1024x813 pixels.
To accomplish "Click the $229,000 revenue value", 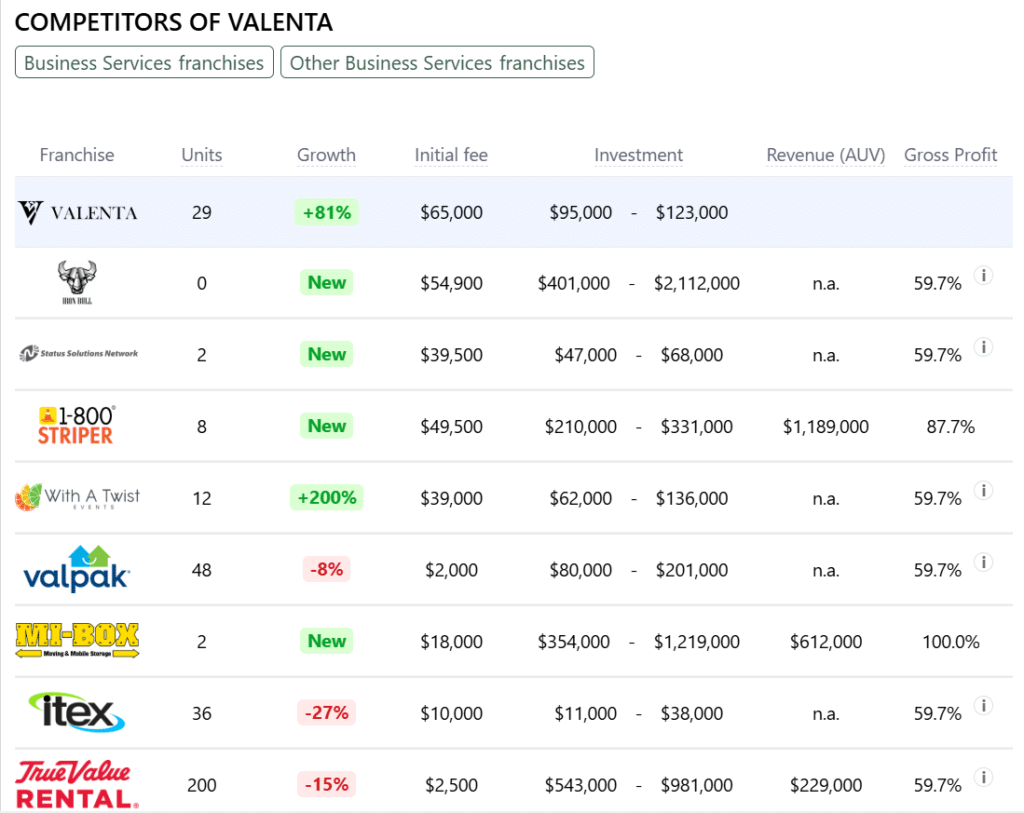I will [x=825, y=786].
